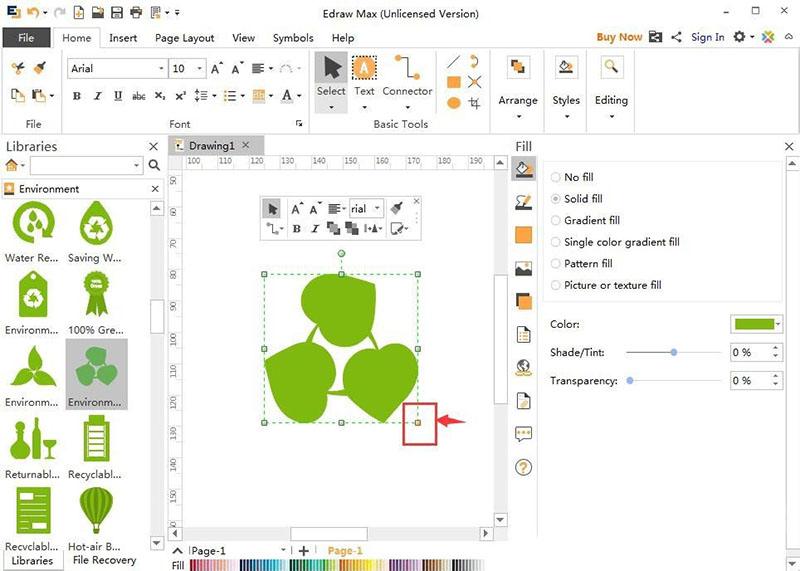This screenshot has width=800, height=571.
Task: Select the crop tool icon
Action: click(x=475, y=102)
